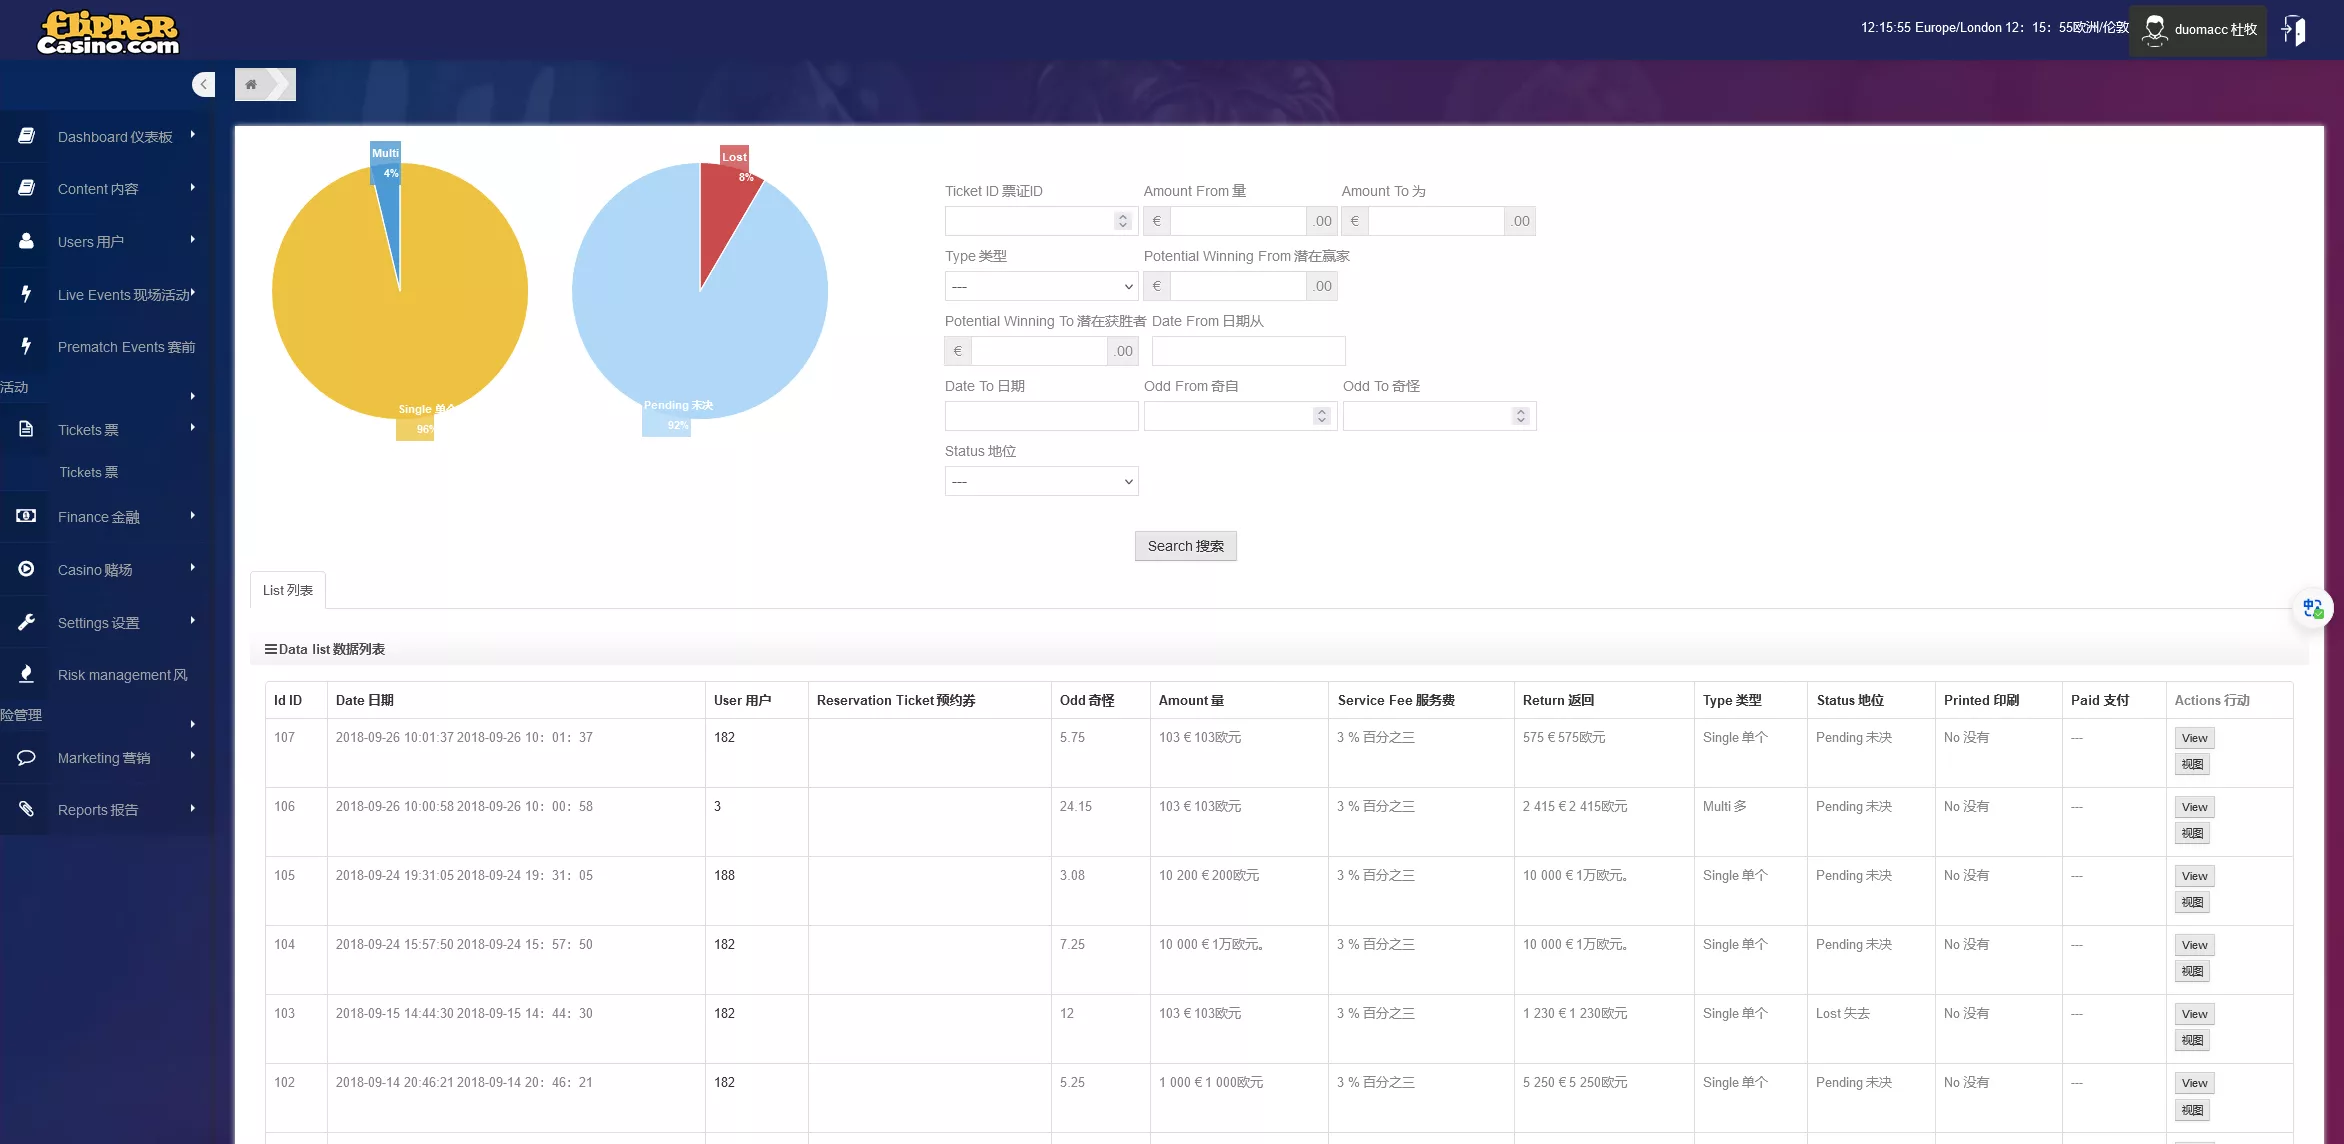Click View for ticket 107
The image size is (2344, 1144).
tap(2194, 738)
